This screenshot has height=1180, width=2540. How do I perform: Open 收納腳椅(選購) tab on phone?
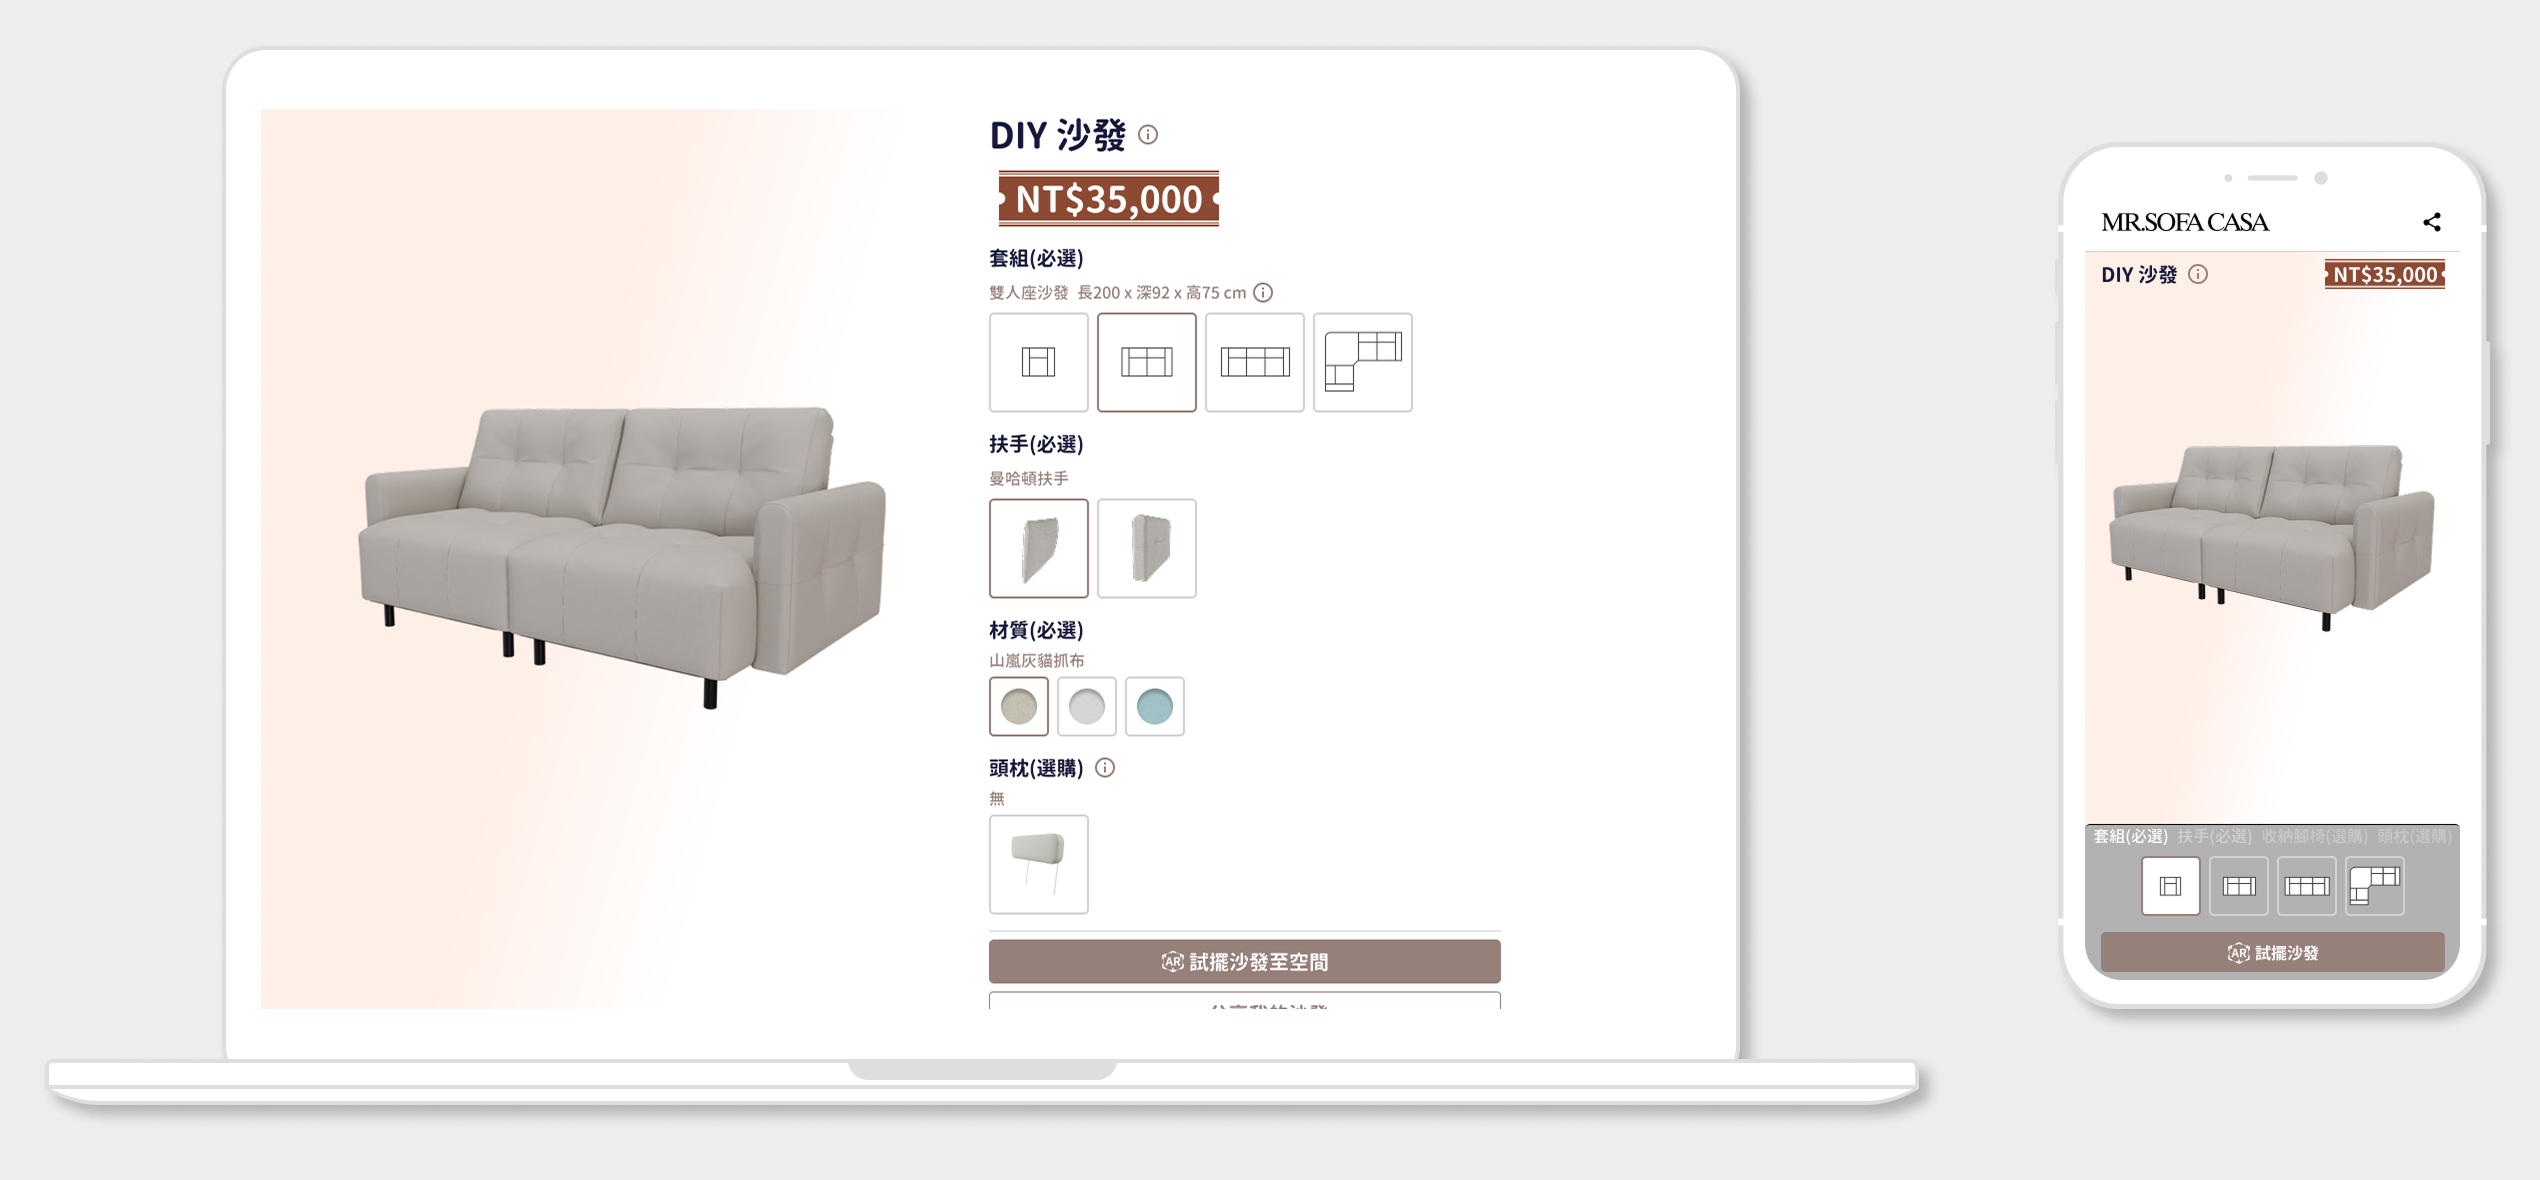2314,836
